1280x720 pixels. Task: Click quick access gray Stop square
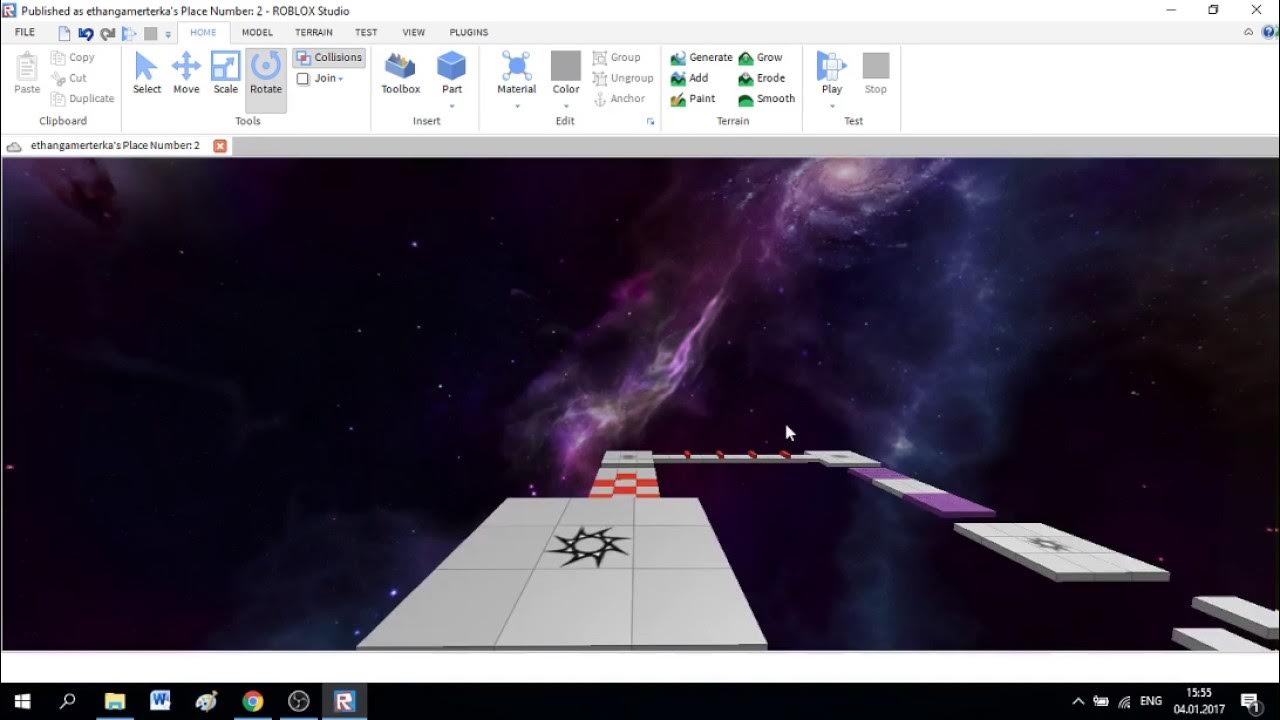click(x=150, y=33)
